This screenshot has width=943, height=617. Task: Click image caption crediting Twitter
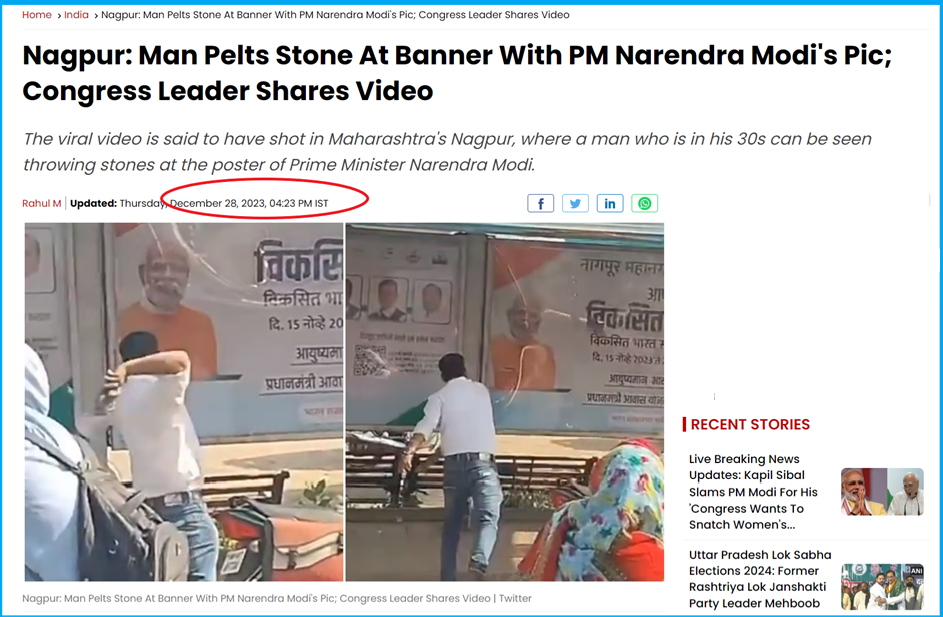coord(277,598)
